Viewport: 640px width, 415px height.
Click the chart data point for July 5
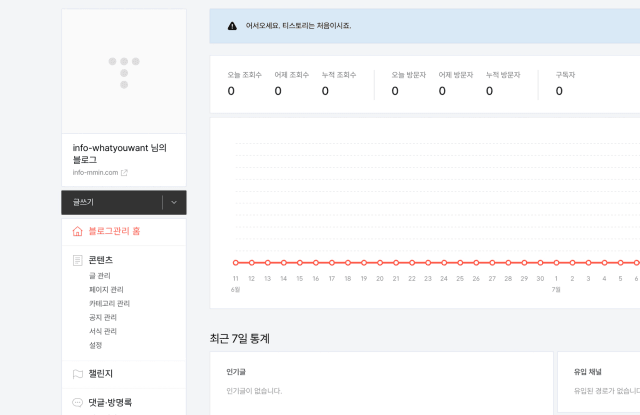[620, 263]
